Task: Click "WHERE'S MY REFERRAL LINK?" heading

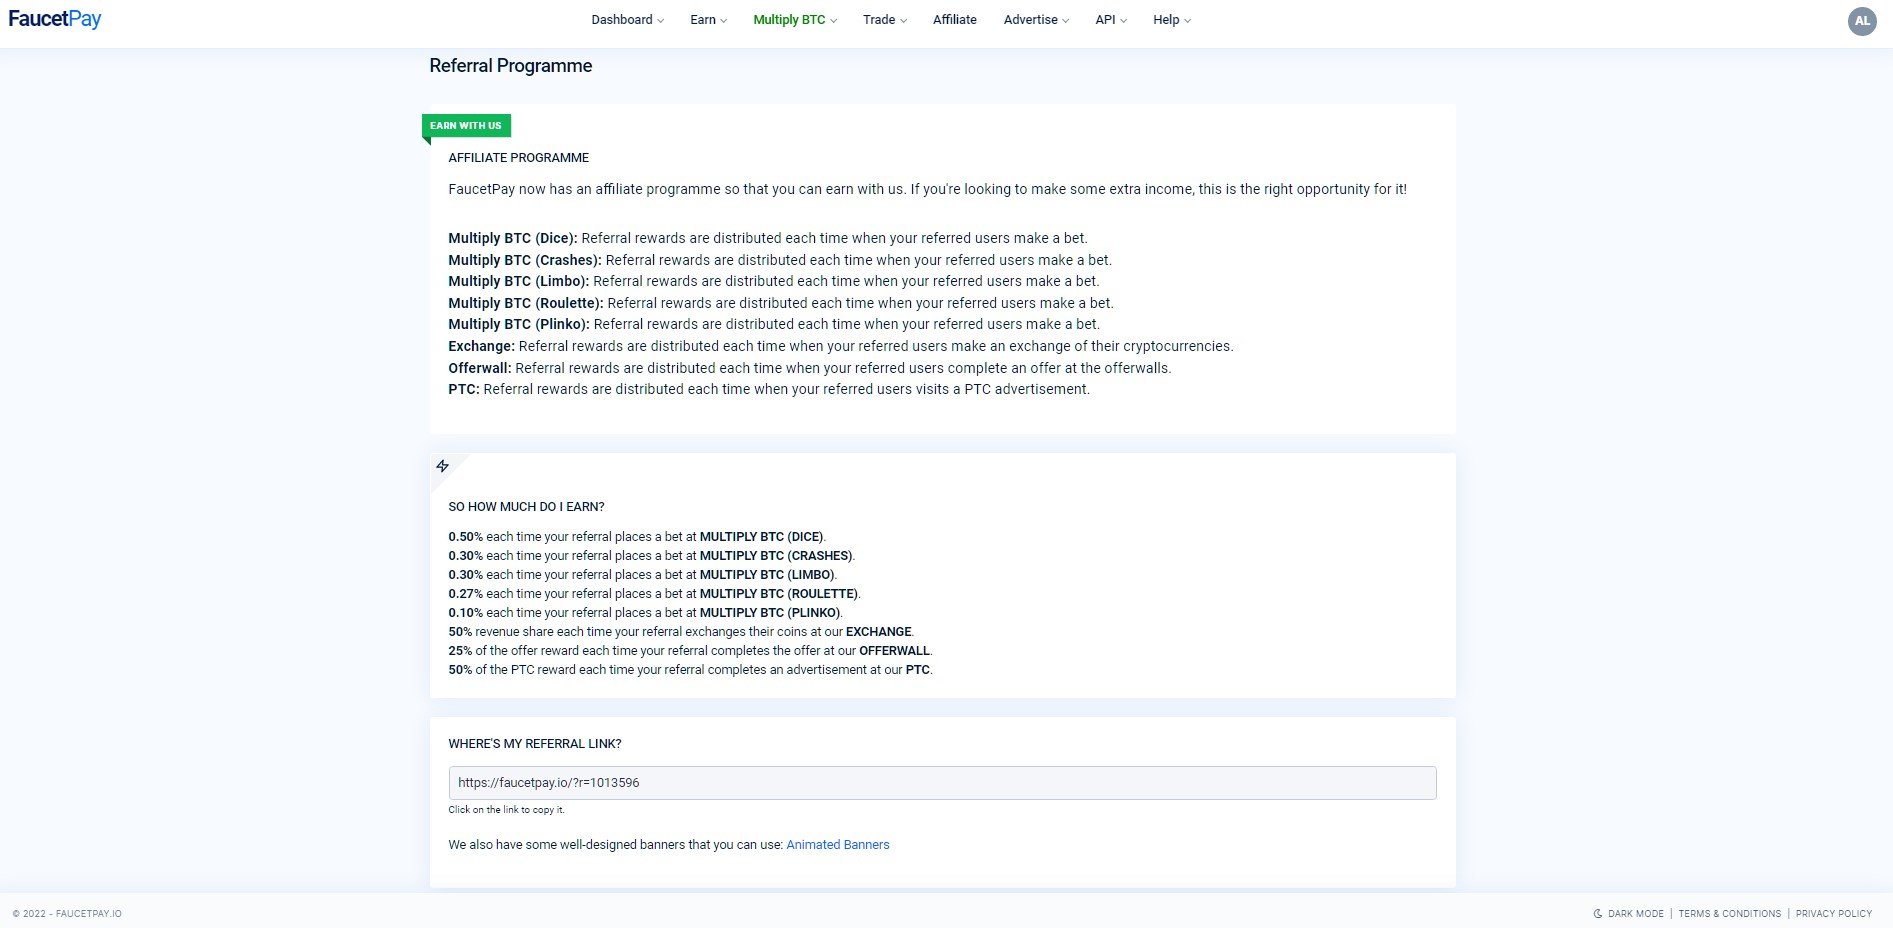Action: tap(535, 744)
